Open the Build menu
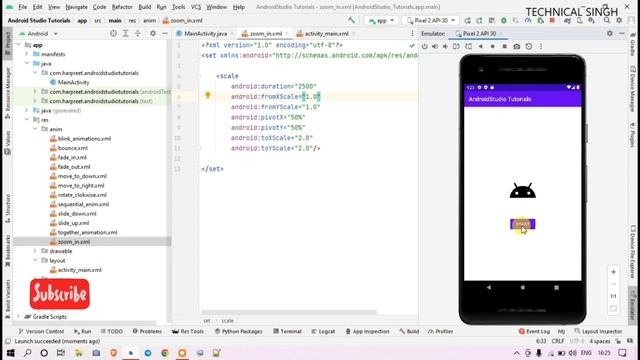640x360 pixels. pos(144,7)
